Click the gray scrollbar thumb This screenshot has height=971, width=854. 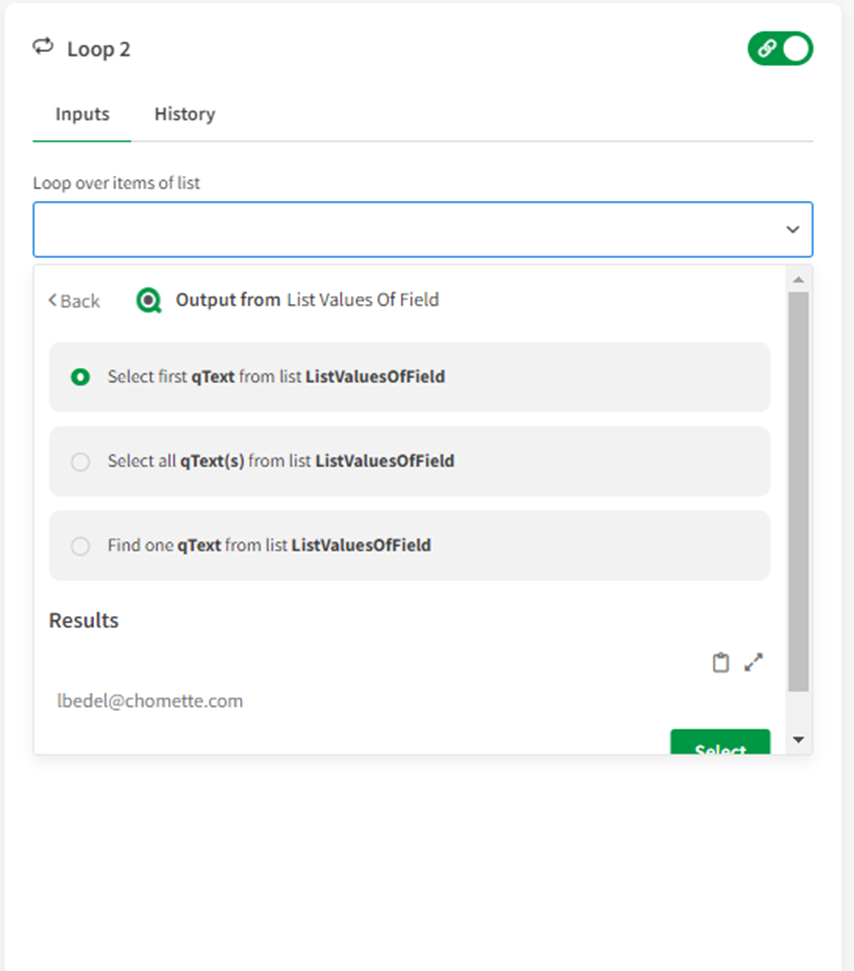click(x=798, y=490)
